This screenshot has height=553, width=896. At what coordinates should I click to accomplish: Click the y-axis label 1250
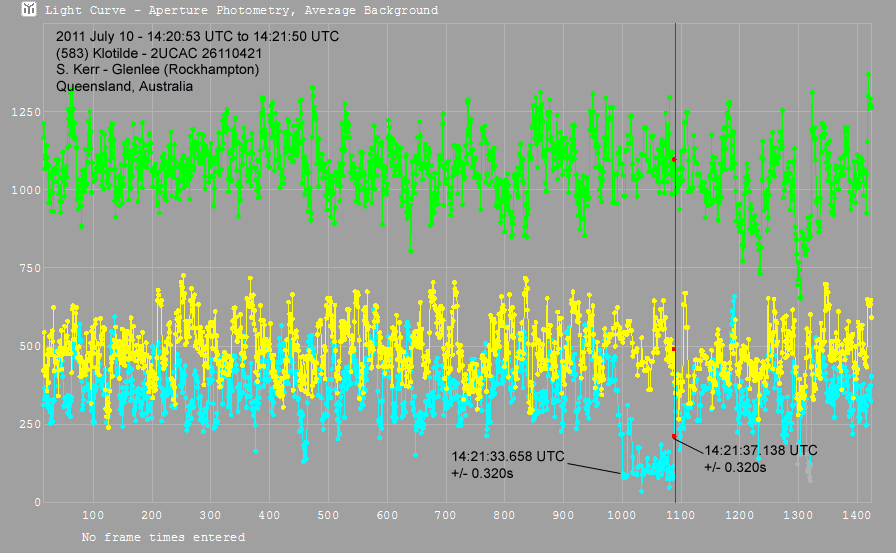(26, 113)
